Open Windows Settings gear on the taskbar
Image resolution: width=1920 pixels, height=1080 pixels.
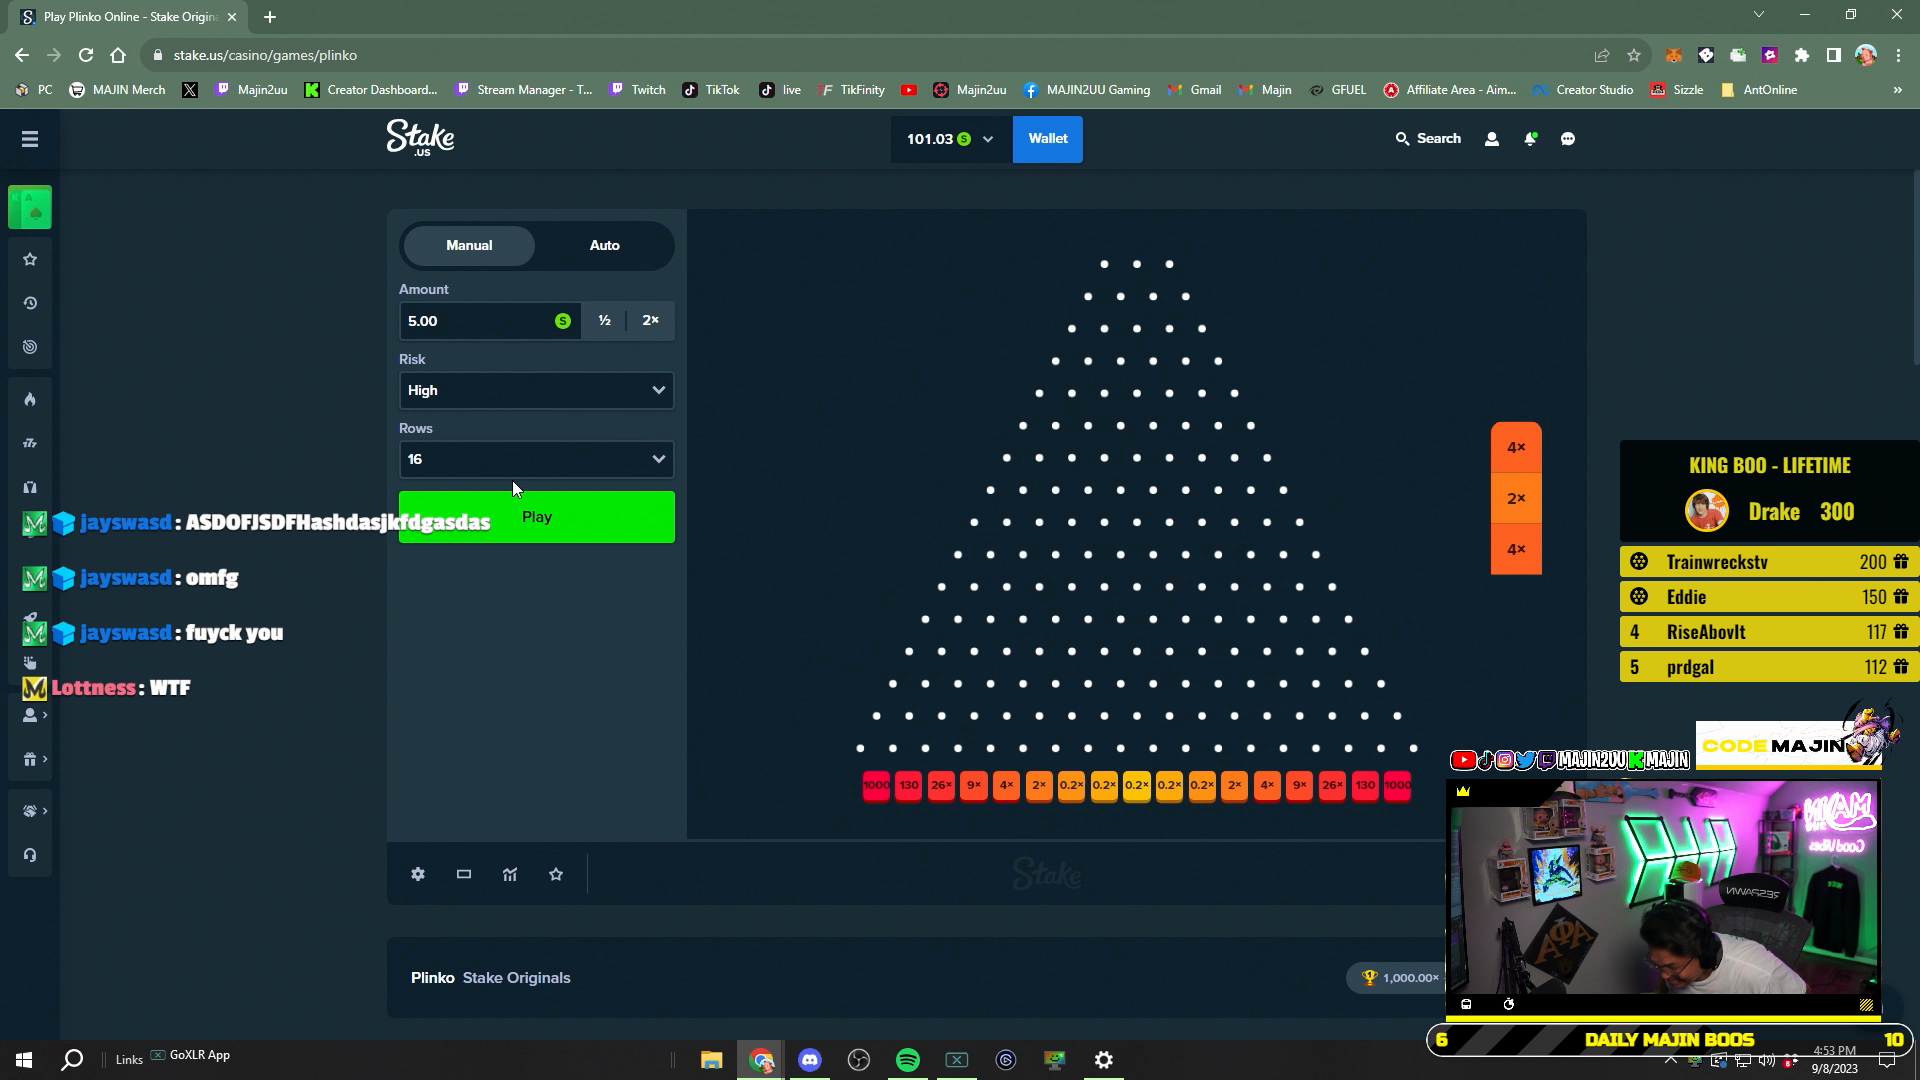coord(1104,1060)
